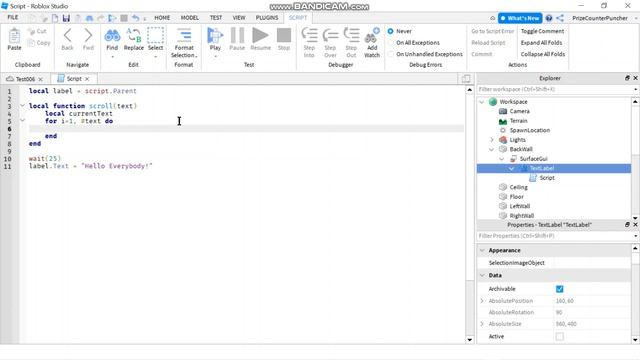The height and width of the screenshot is (360, 640).
Task: Switch to the TEST ribbon tab
Action: click(216, 18)
